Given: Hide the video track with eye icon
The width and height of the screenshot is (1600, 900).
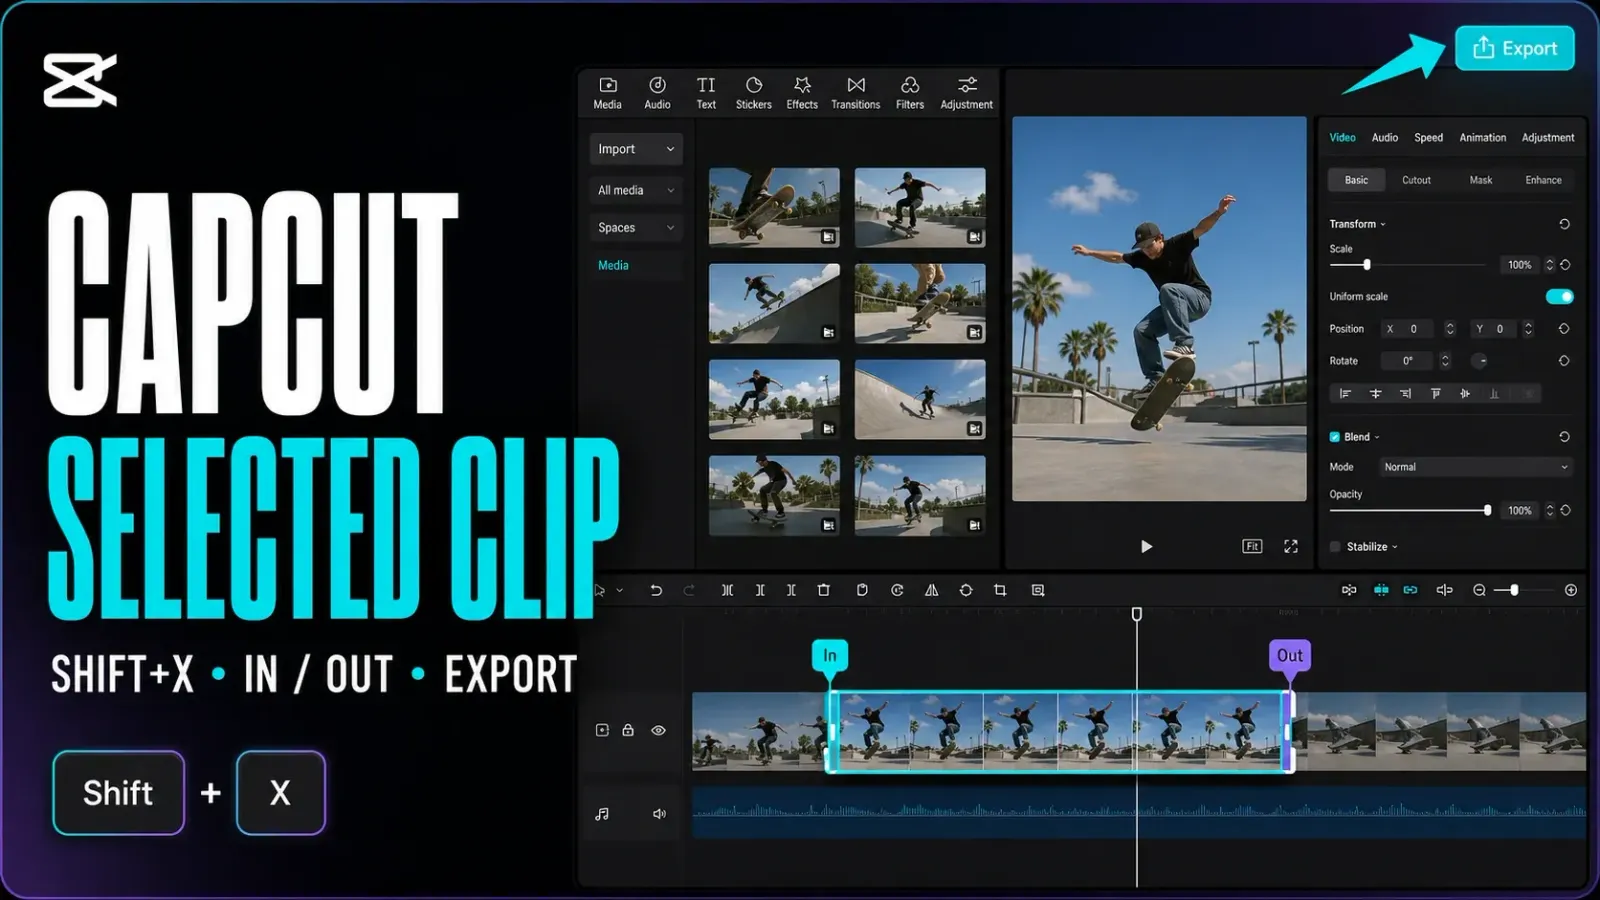Looking at the screenshot, I should [658, 730].
